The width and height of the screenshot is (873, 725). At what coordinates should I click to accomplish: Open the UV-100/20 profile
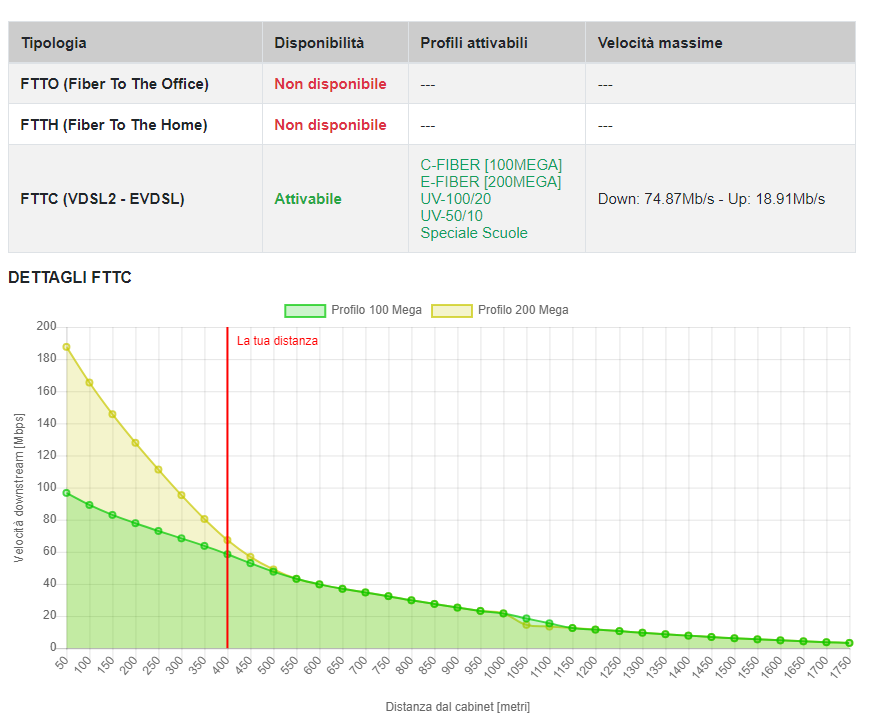455,199
